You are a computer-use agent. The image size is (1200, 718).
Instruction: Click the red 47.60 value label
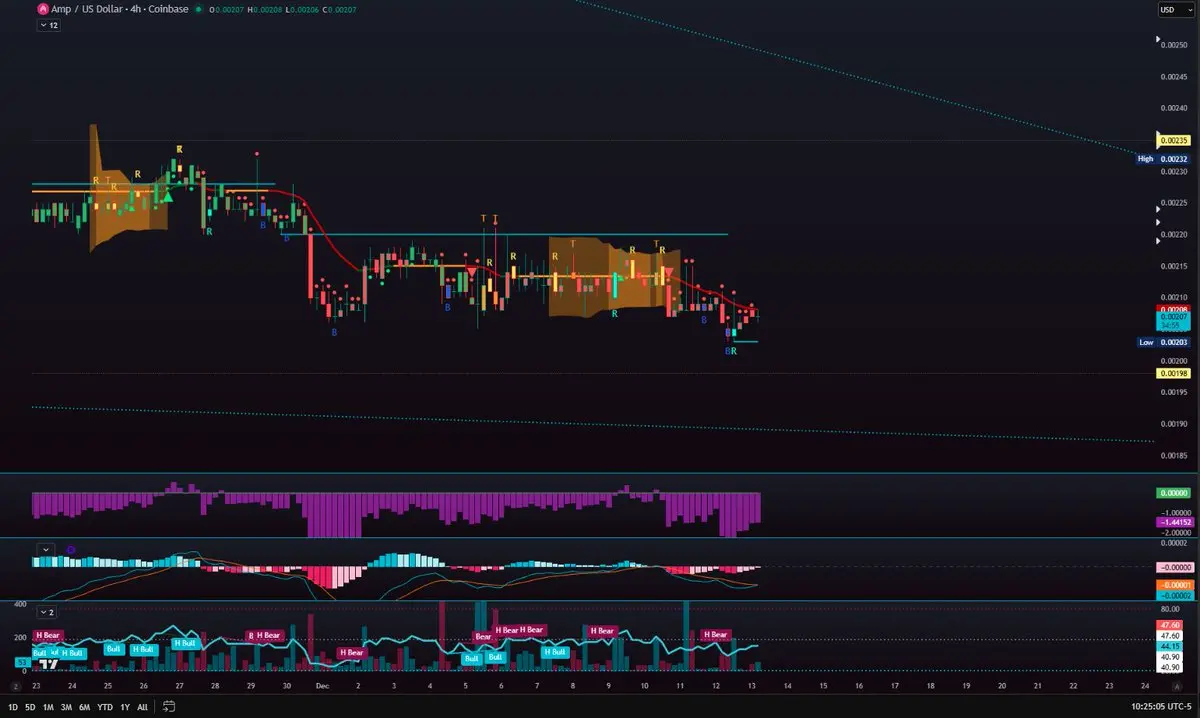tap(1170, 624)
